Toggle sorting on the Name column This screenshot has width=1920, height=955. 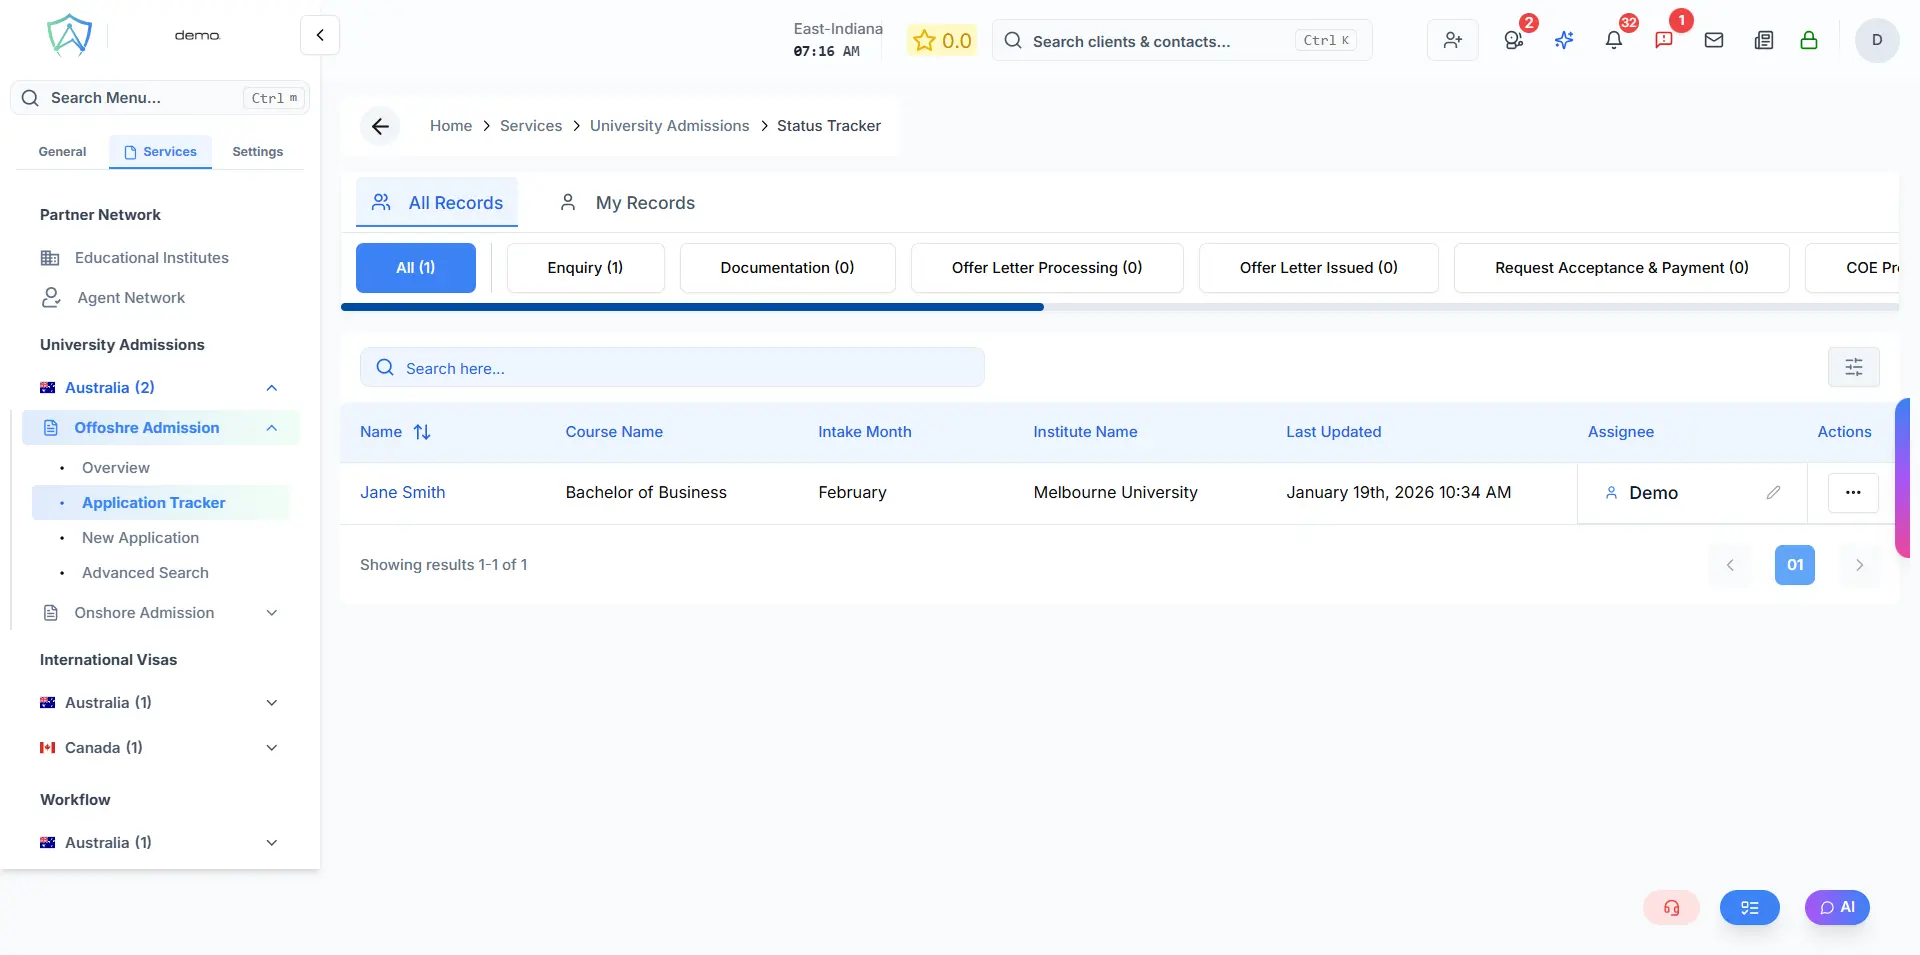click(x=421, y=432)
